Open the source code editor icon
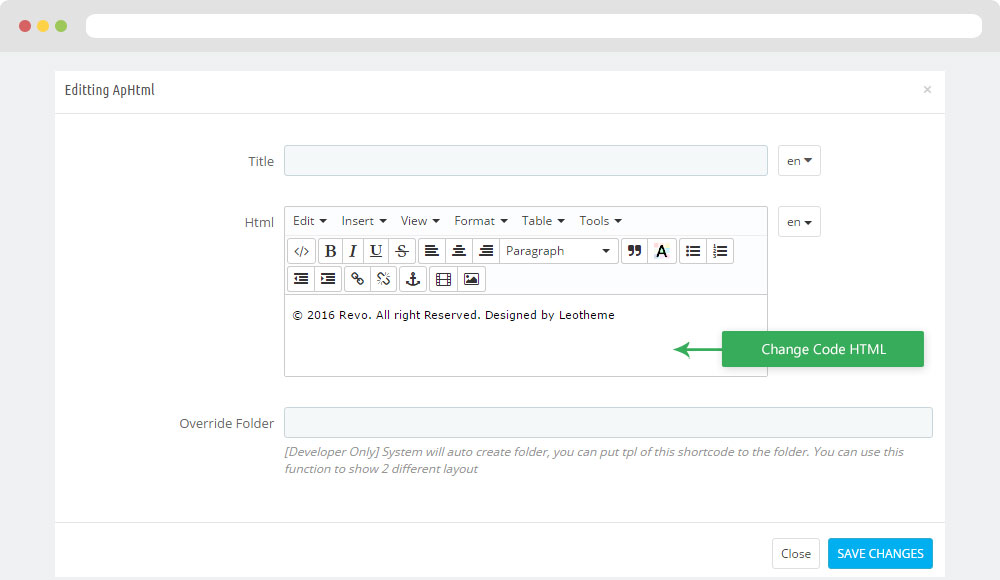1000x580 pixels. [x=302, y=251]
